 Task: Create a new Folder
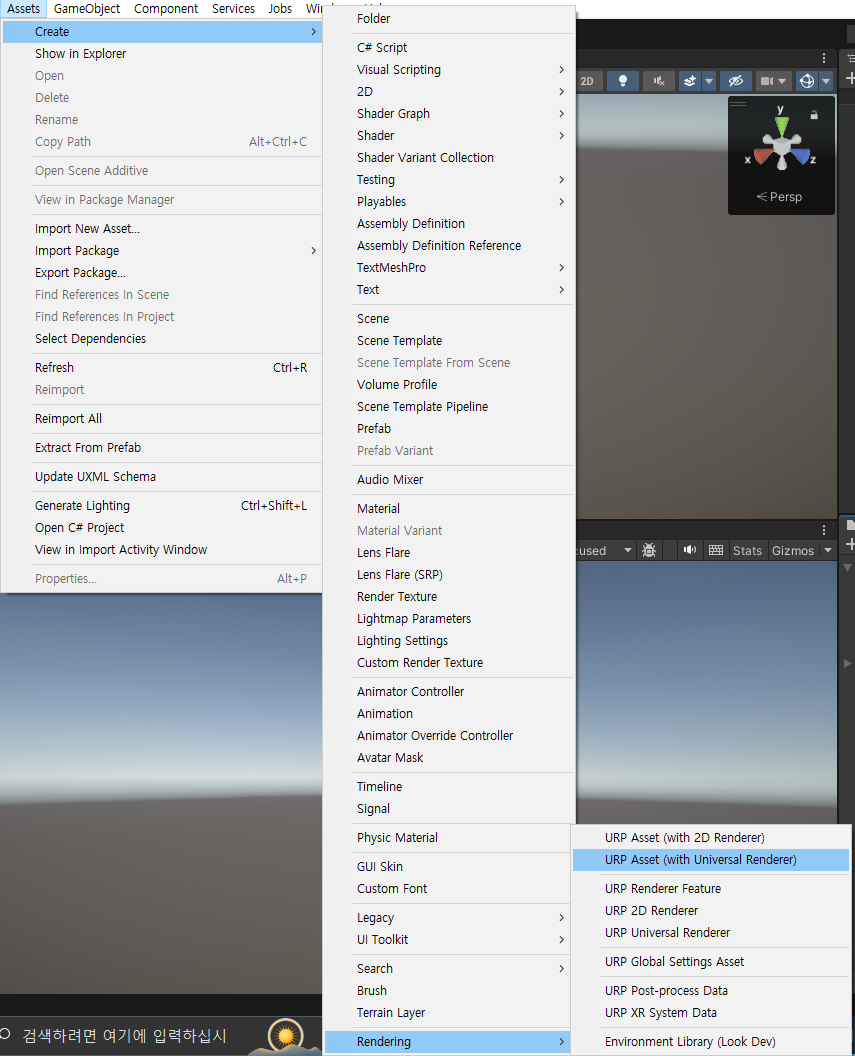click(449, 18)
